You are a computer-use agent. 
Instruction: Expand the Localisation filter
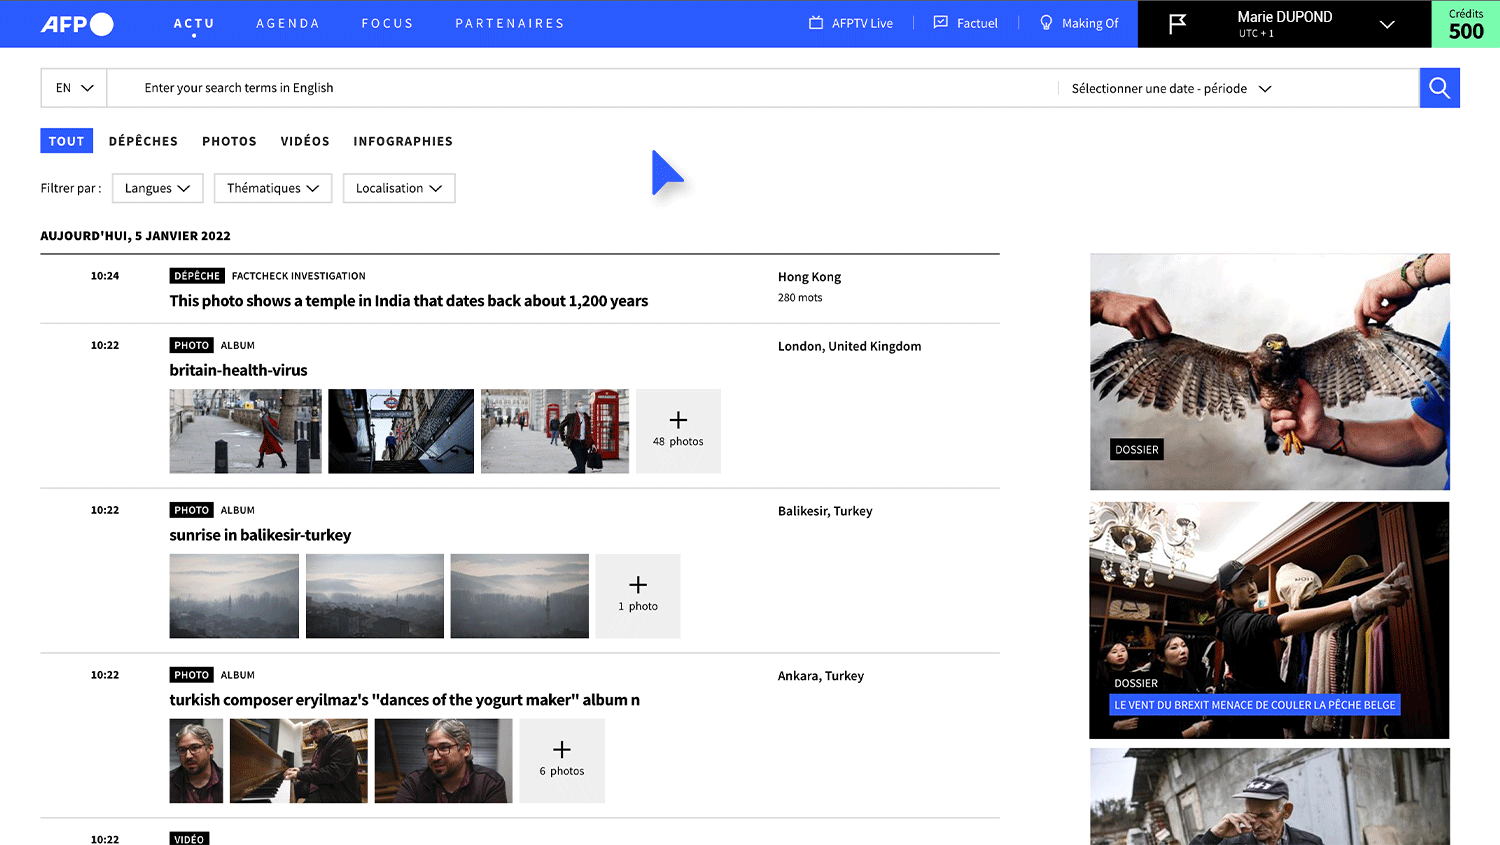coord(399,188)
